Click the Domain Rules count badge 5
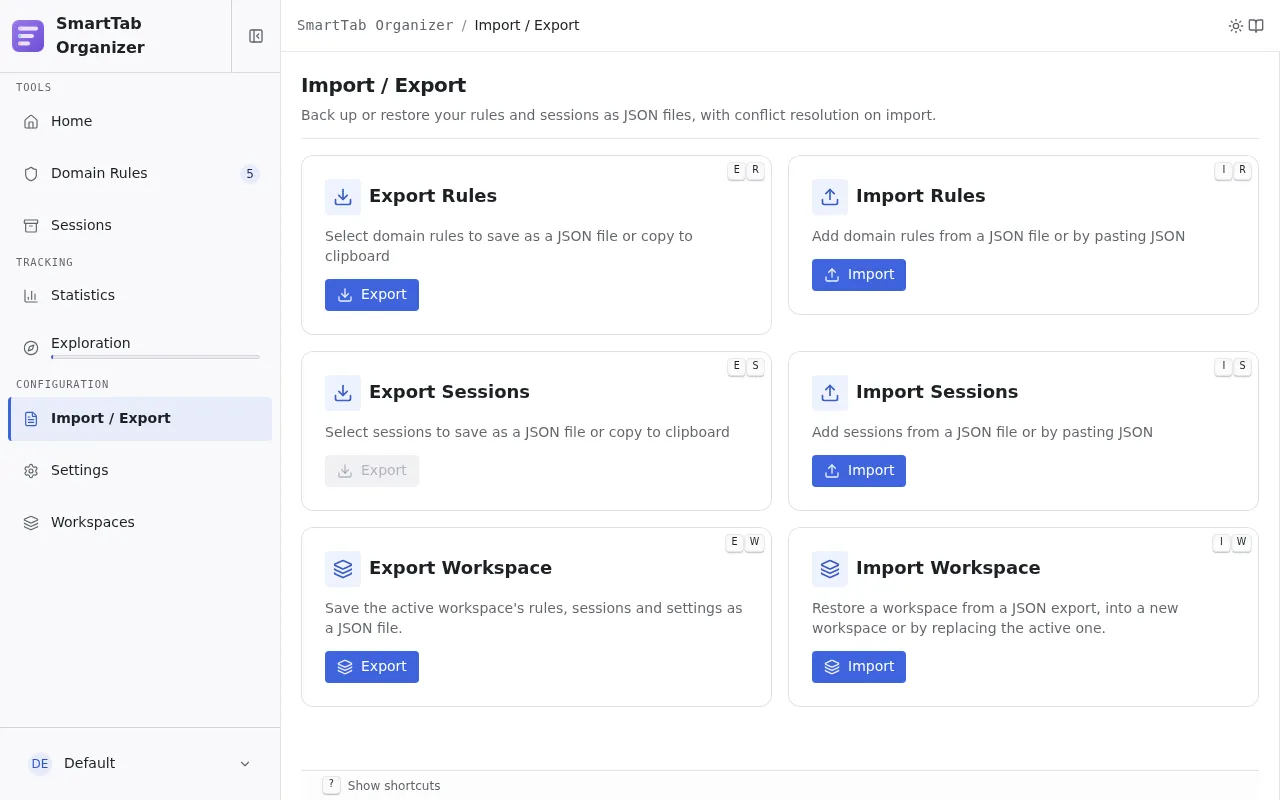The image size is (1280, 800). 250,174
